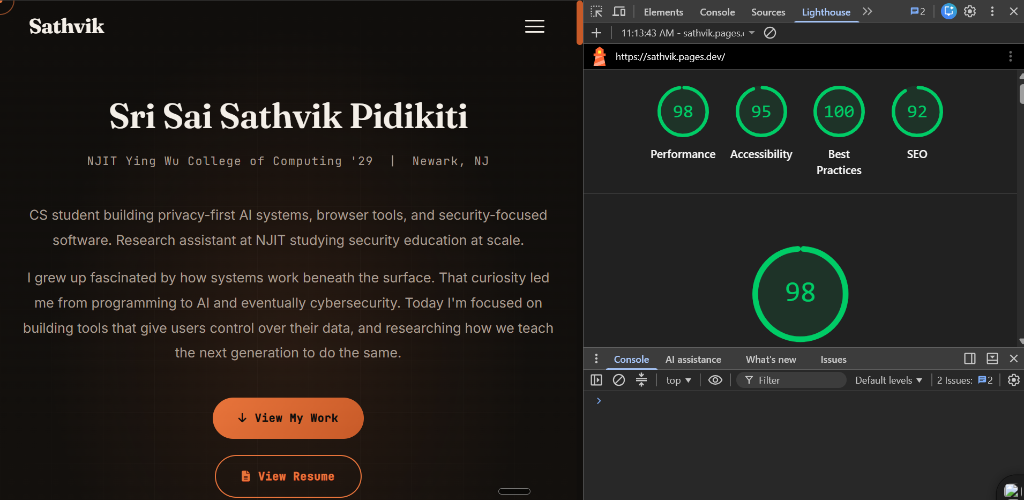Viewport: 1024px width, 500px height.
Task: Click the large Performance 98 gauge
Action: point(800,293)
